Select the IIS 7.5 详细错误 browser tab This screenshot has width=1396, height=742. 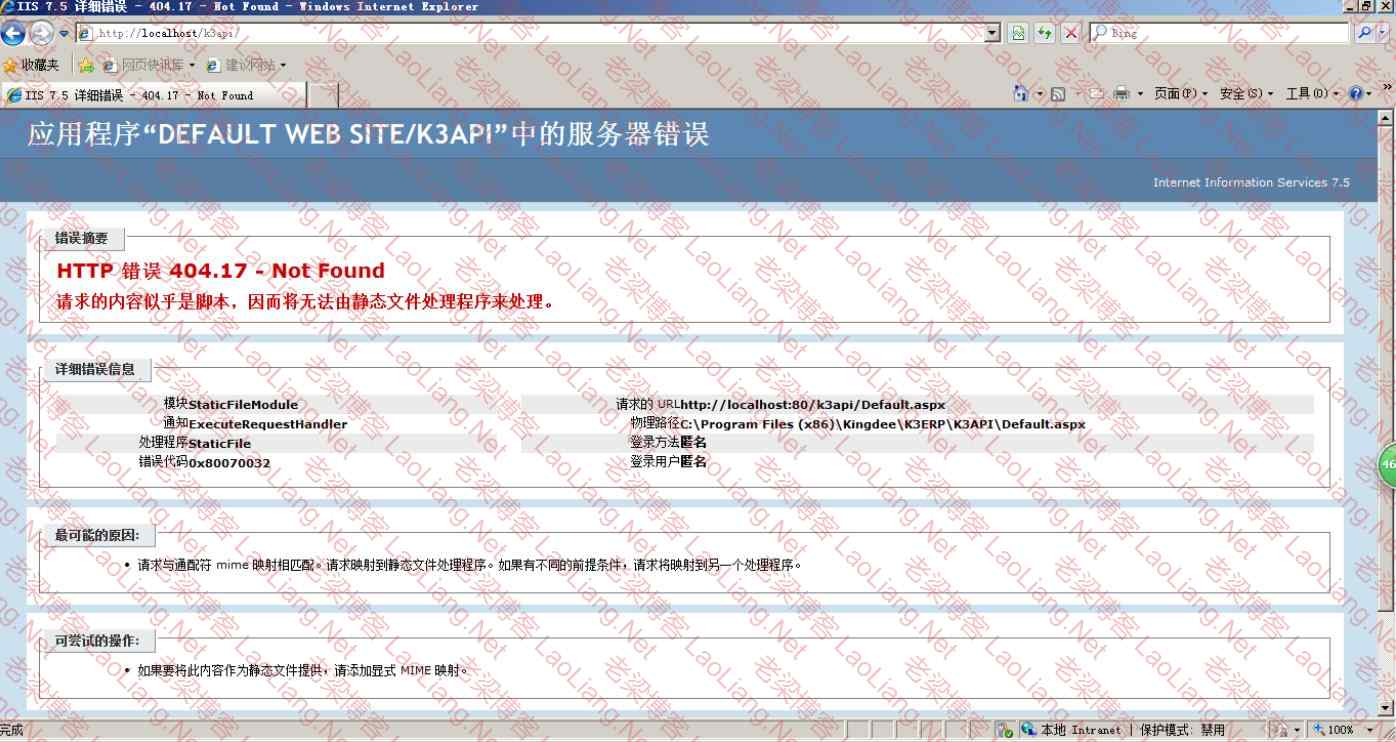pyautogui.click(x=154, y=95)
